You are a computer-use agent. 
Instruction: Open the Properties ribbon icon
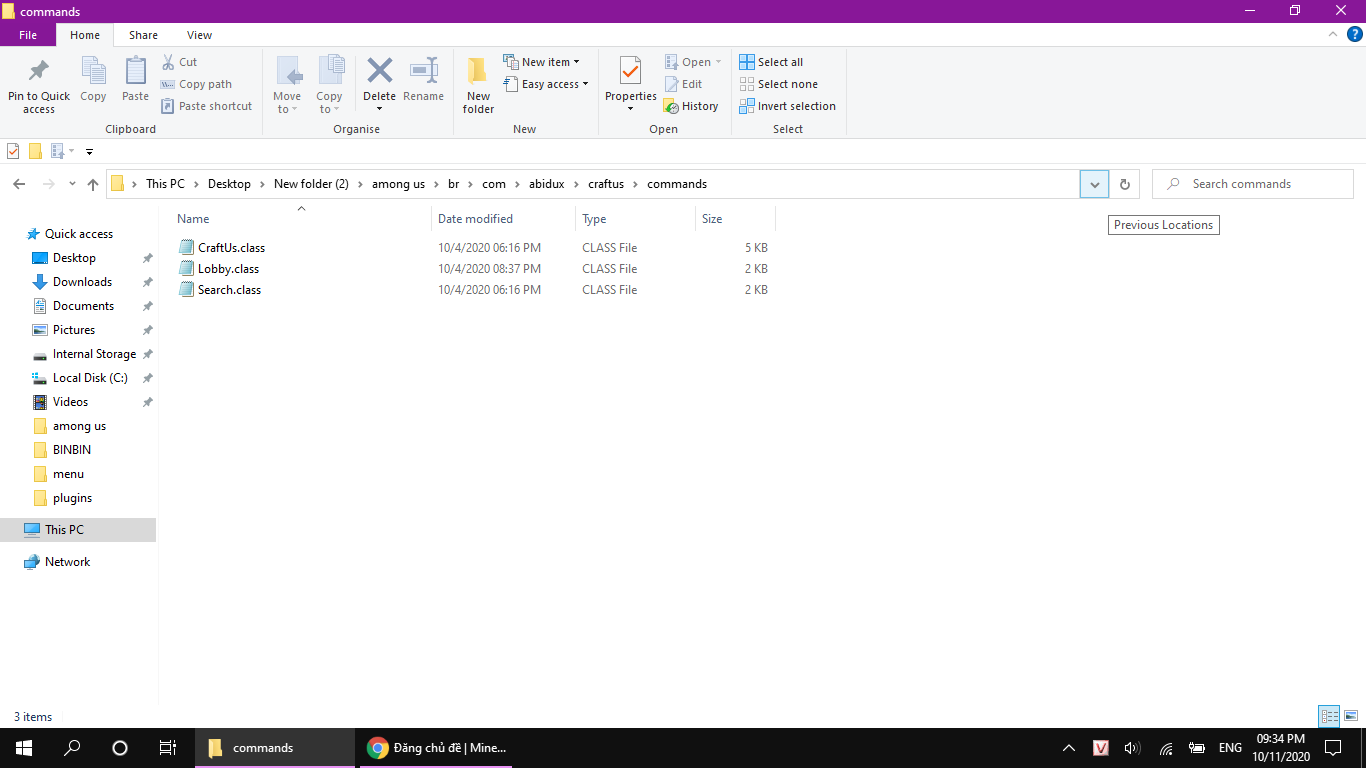[x=630, y=72]
